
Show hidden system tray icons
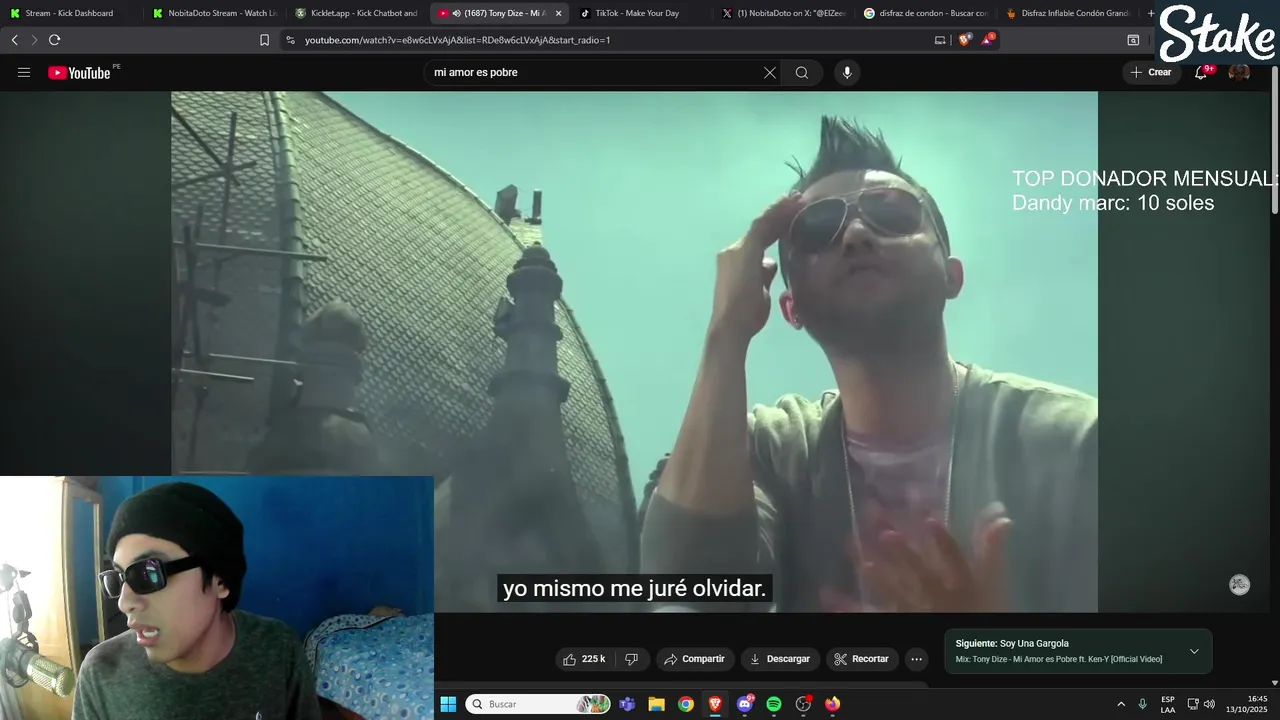[1121, 704]
